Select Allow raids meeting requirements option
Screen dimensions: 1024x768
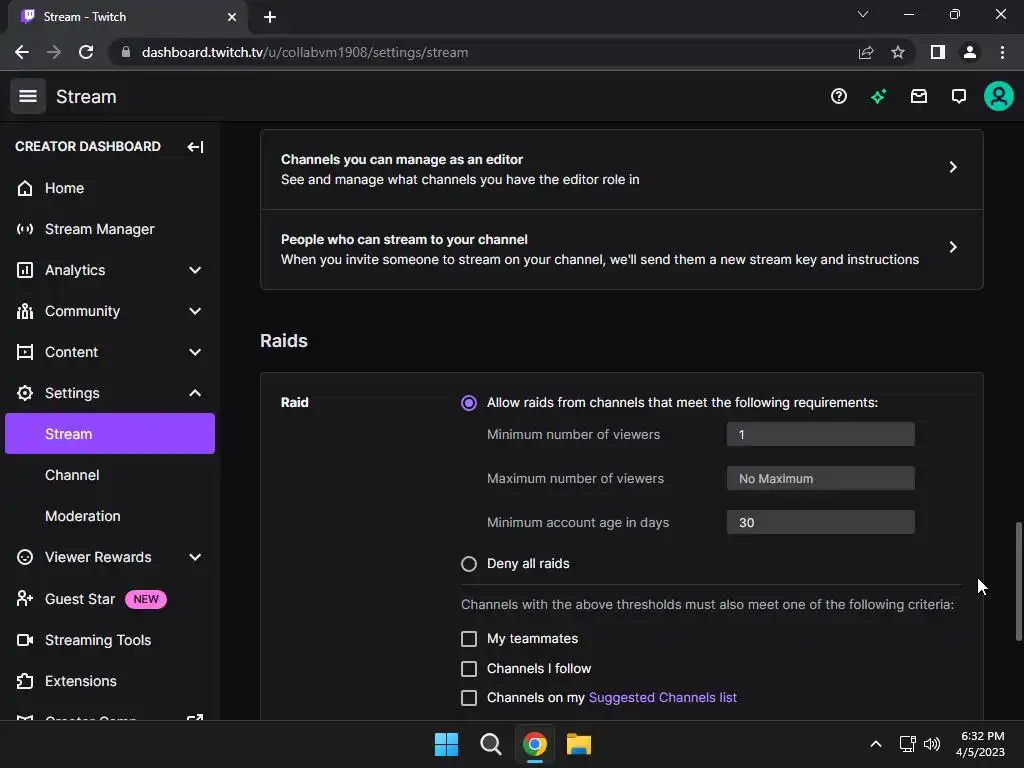[x=469, y=403]
